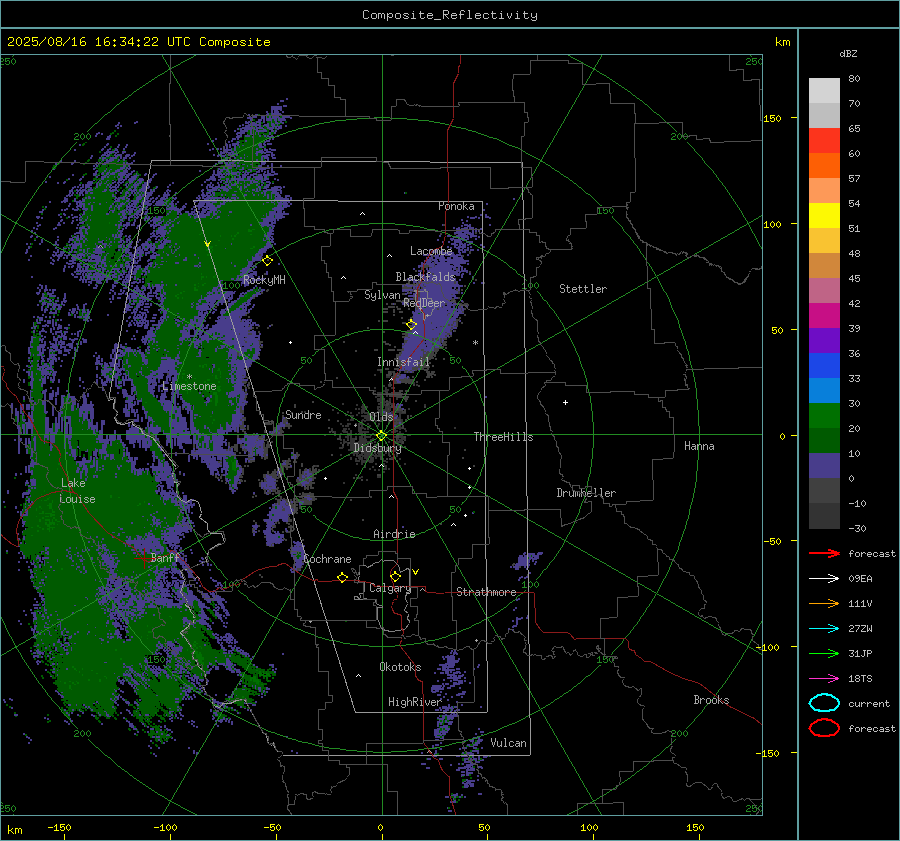Click the Brooks city label
Screen dimensions: 900x841
point(711,700)
